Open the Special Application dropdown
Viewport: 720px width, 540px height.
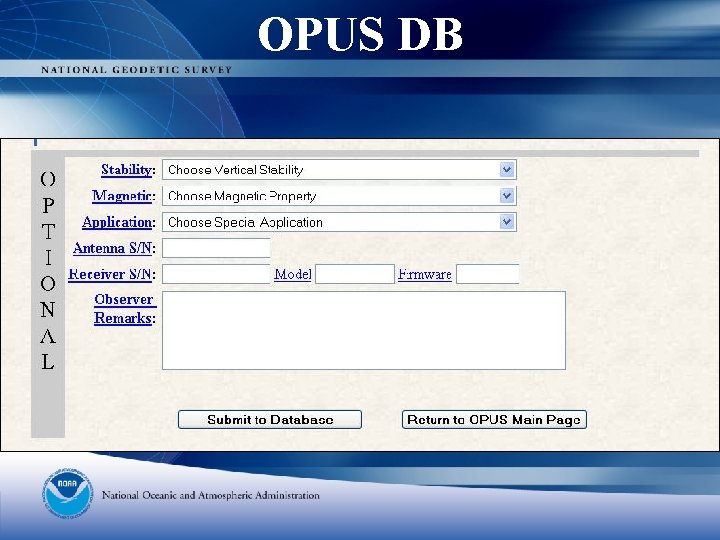tap(339, 222)
